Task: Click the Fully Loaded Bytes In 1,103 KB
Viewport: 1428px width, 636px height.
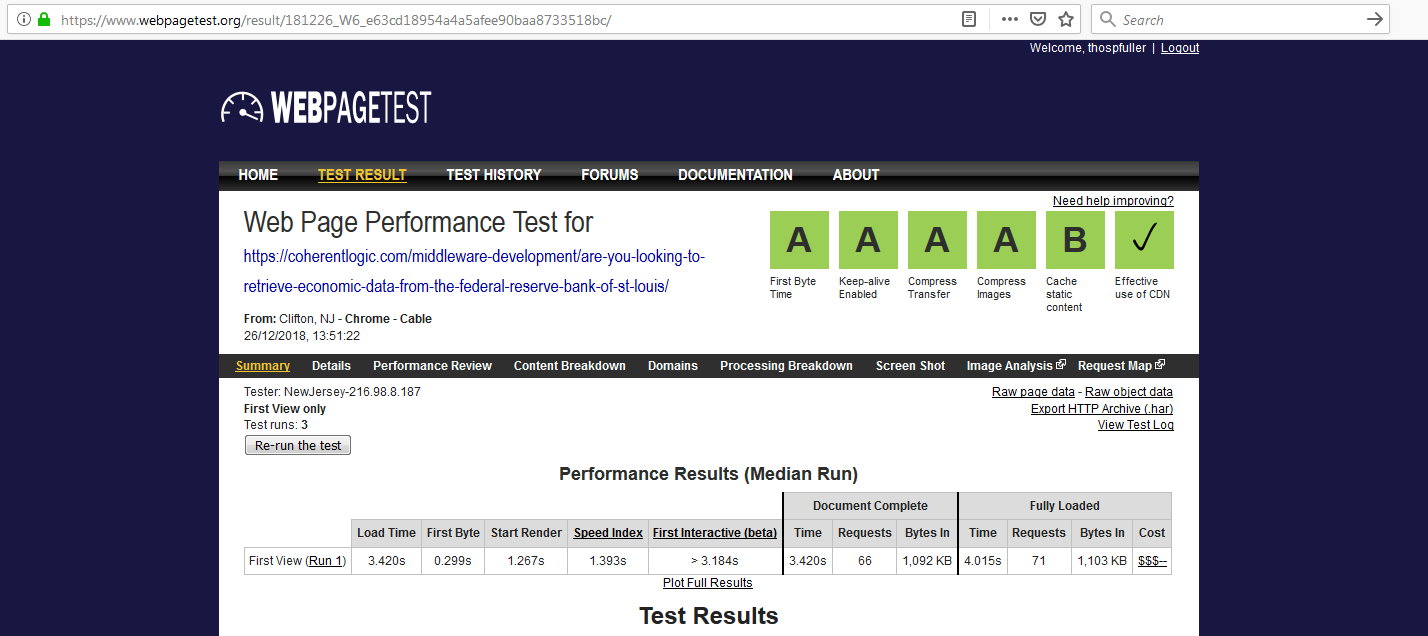Action: [1102, 561]
